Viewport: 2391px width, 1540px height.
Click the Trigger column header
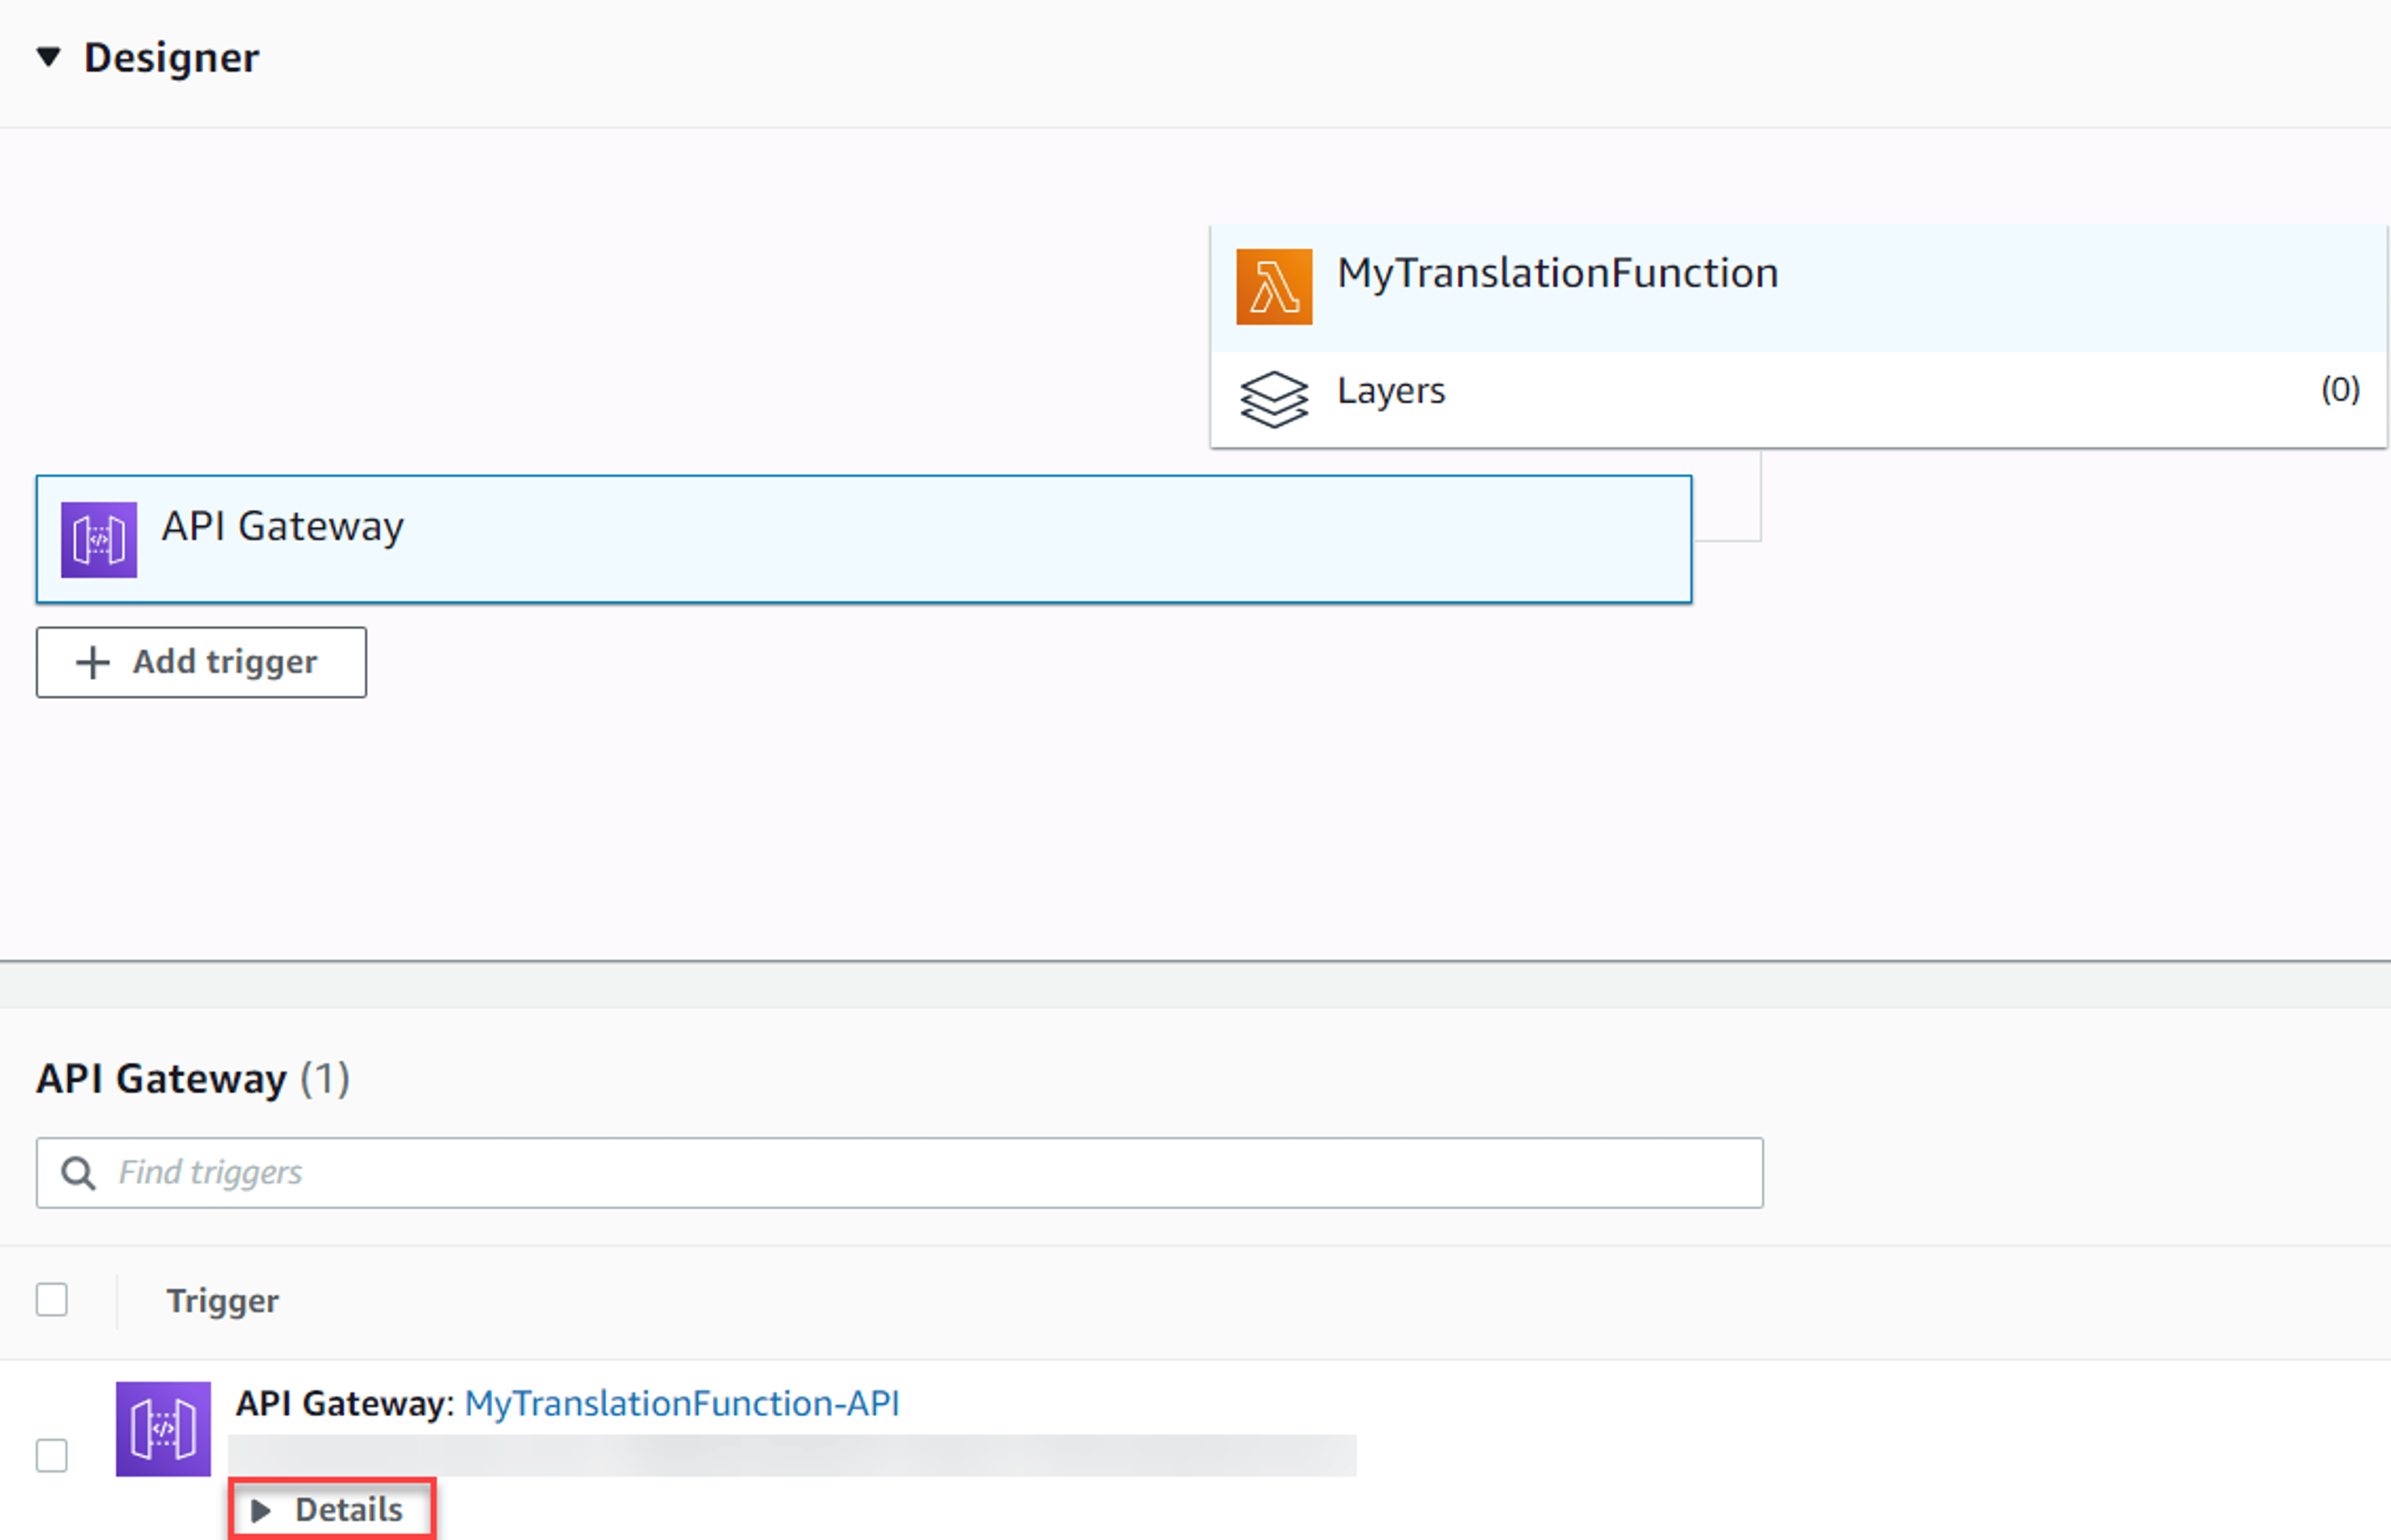[222, 1301]
